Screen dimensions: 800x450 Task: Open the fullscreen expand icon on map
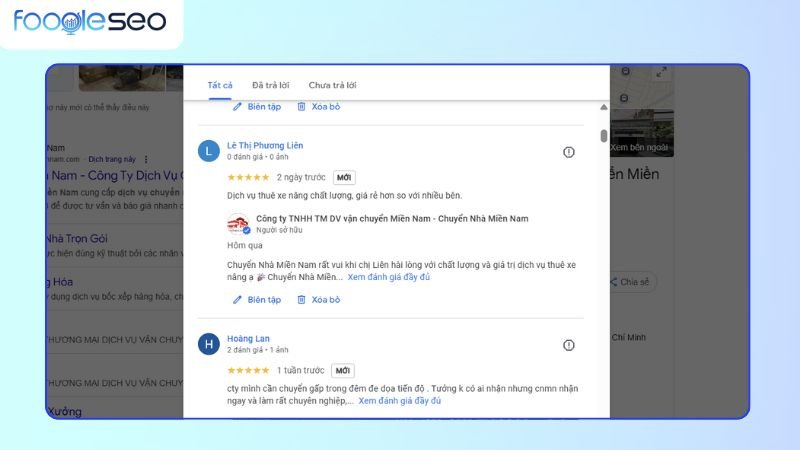[x=659, y=73]
